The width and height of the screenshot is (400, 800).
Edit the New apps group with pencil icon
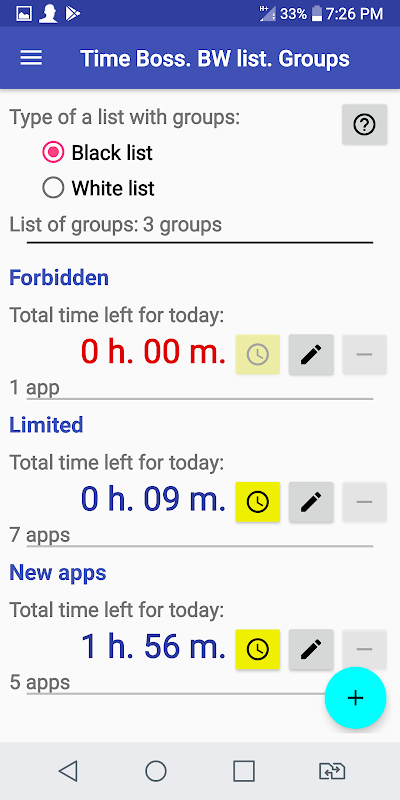coord(311,649)
